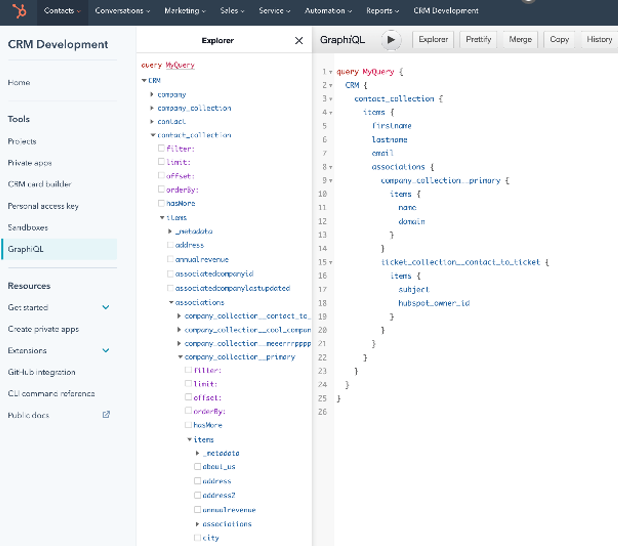The height and width of the screenshot is (546, 618).
Task: Open Projects in the sidebar
Action: click(22, 141)
